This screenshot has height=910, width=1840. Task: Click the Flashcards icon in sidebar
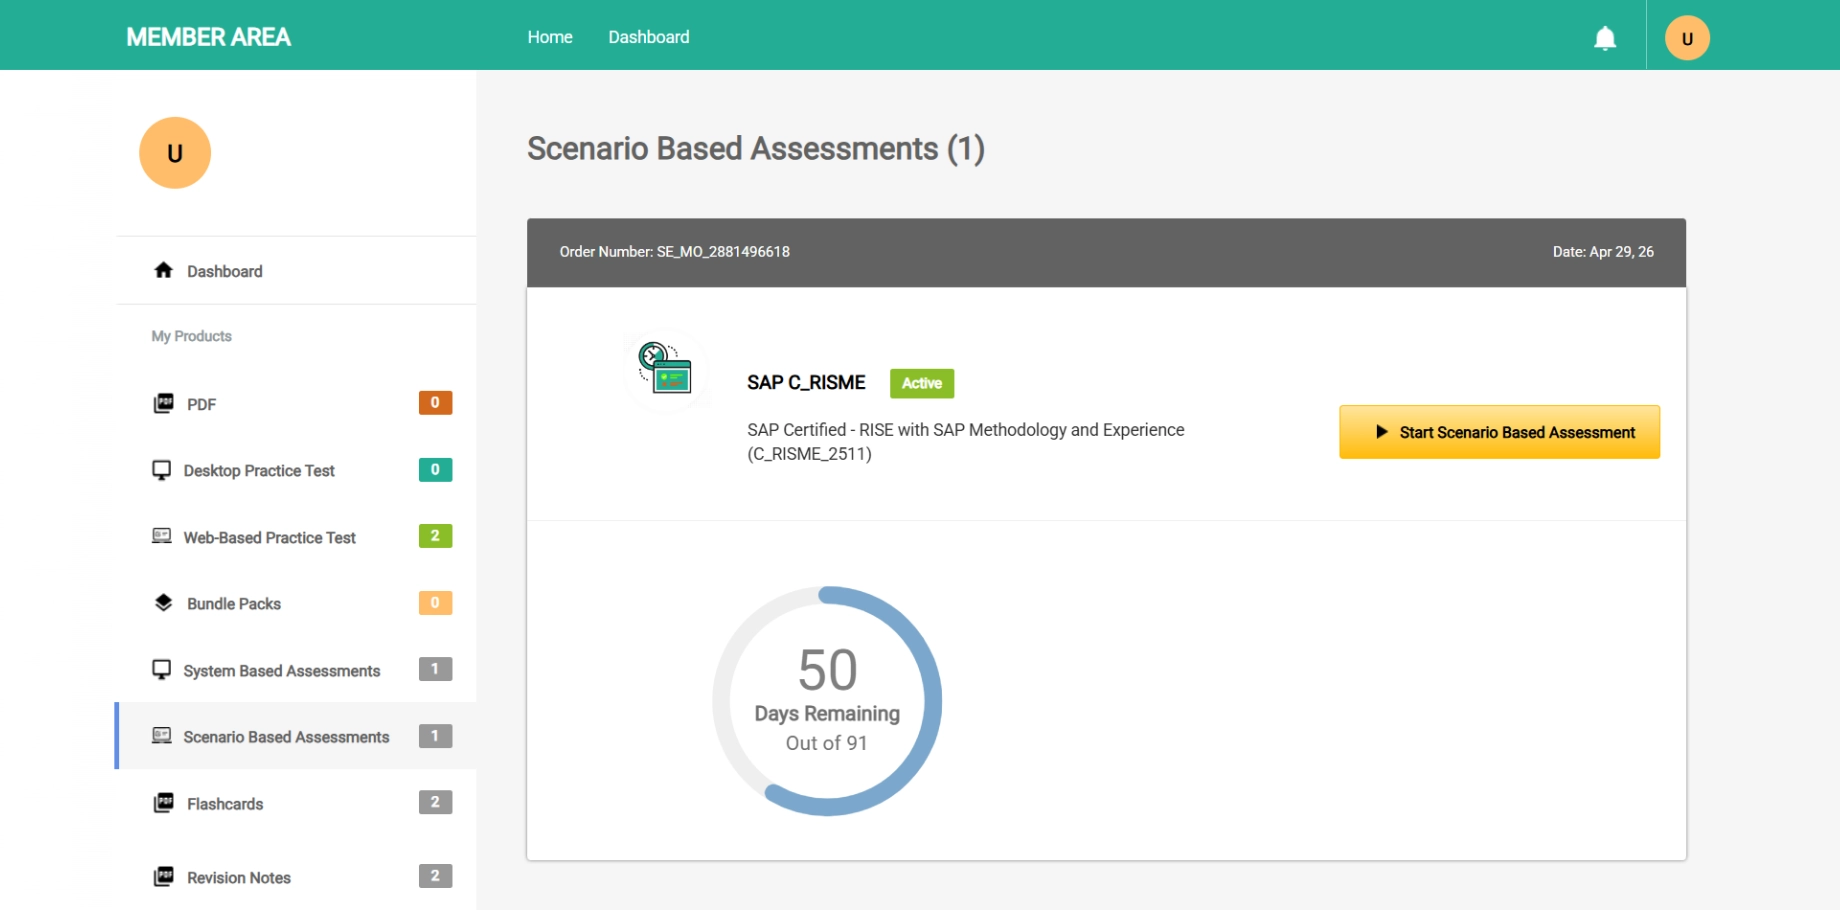[163, 803]
